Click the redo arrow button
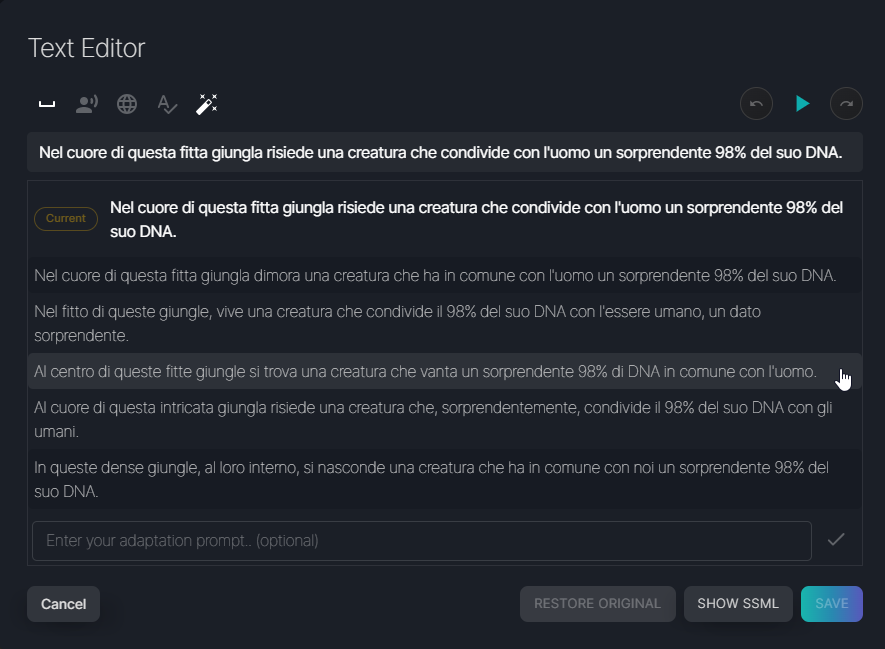Screen dimensions: 885x649 tap(846, 103)
